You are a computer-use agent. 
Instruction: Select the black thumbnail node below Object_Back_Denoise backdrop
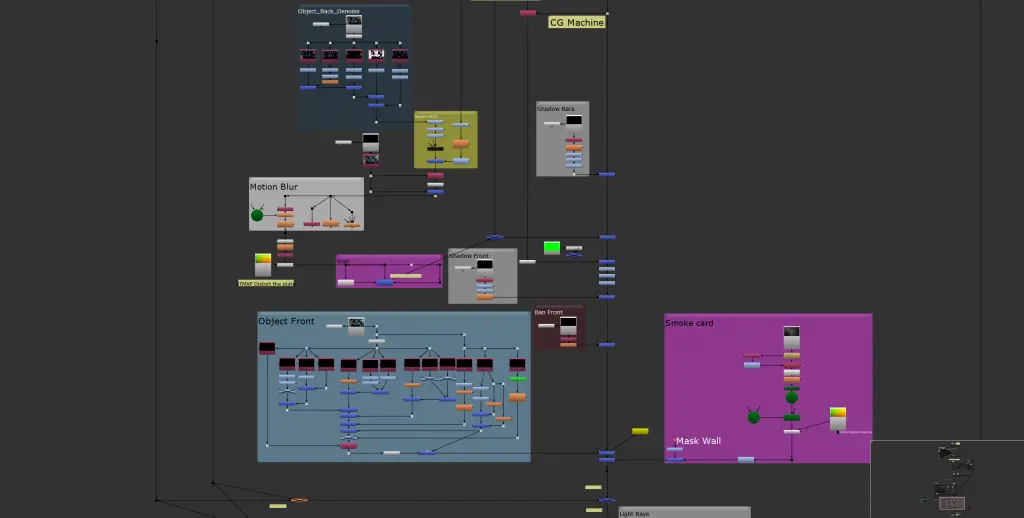click(370, 141)
